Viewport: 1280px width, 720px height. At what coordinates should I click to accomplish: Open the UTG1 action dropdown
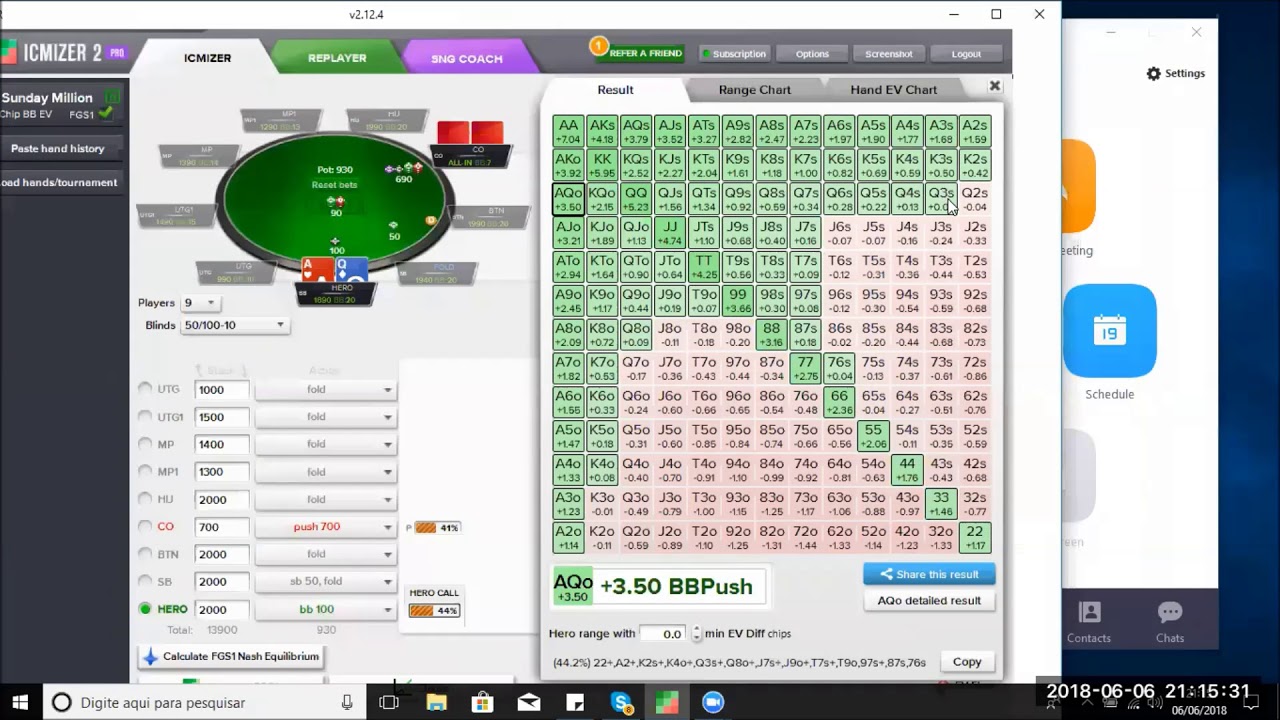(x=326, y=416)
